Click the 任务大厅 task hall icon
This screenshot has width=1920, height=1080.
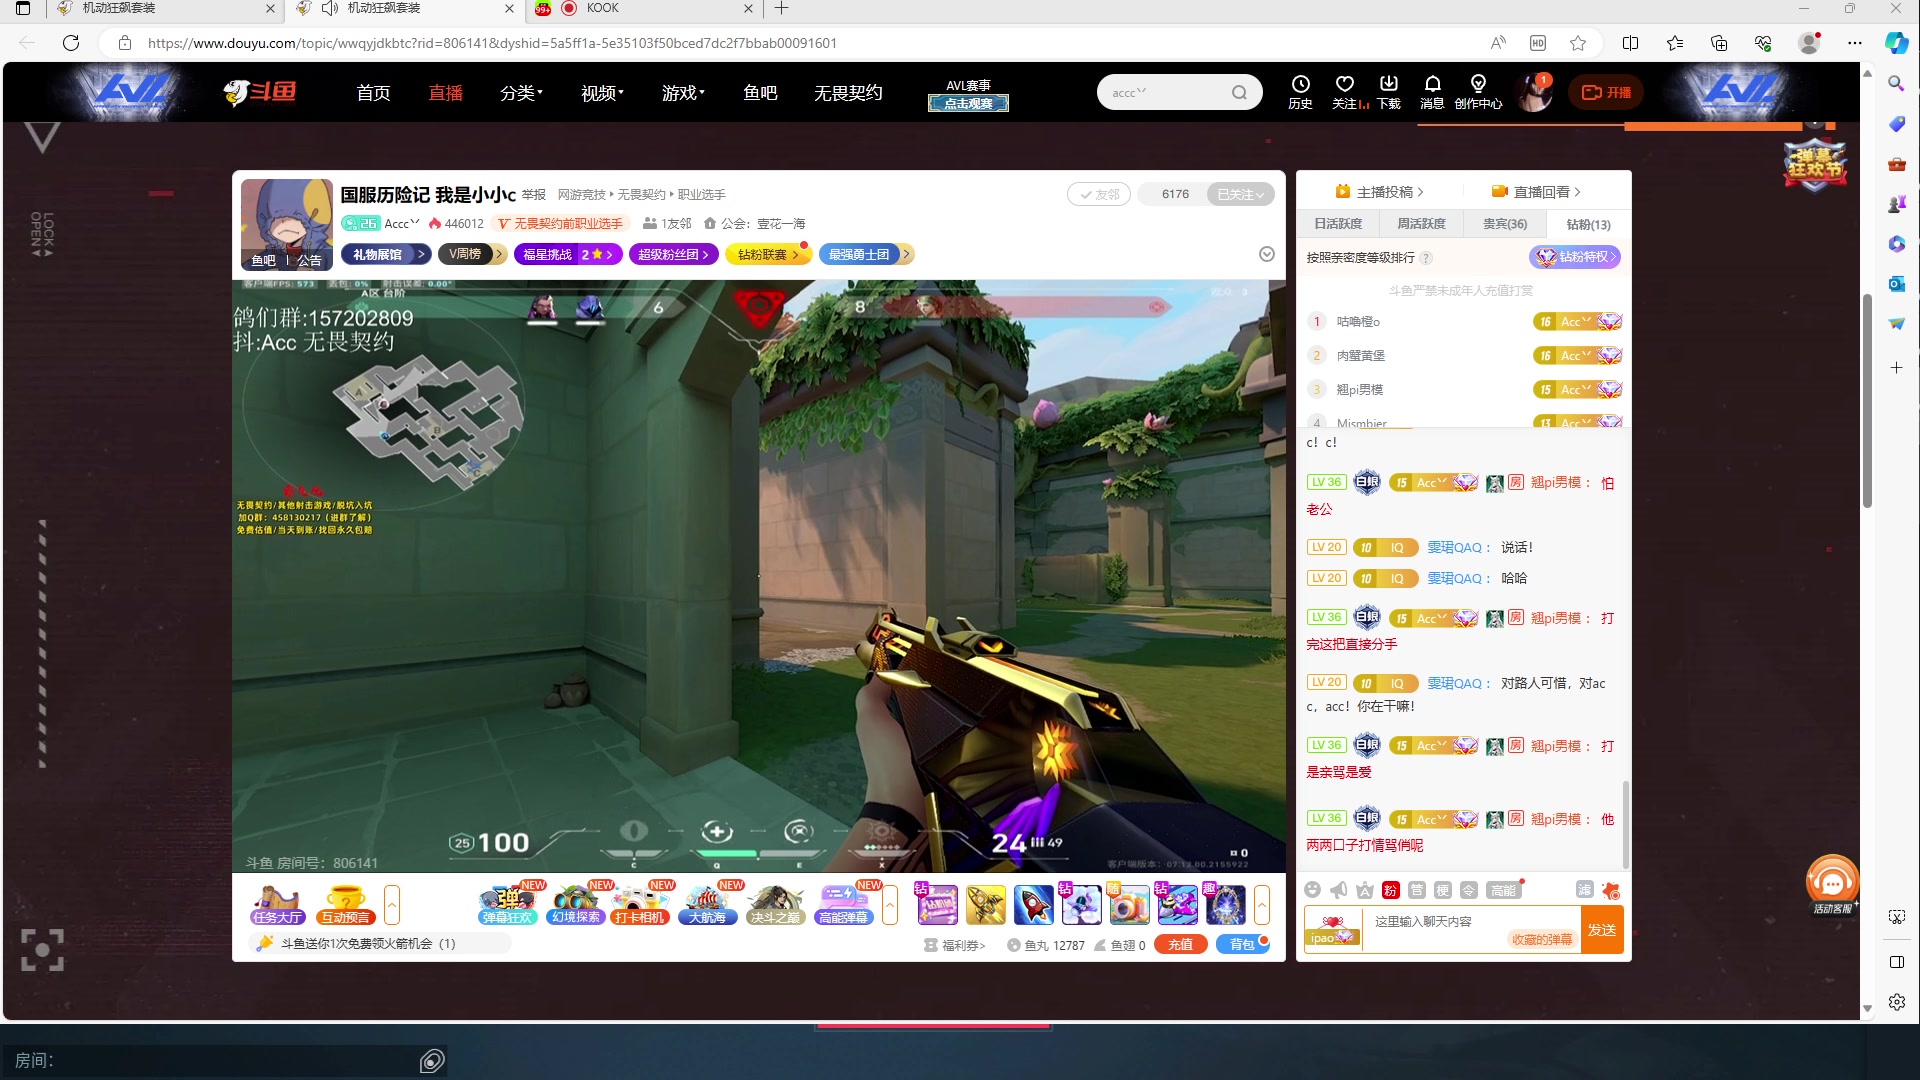pyautogui.click(x=277, y=904)
